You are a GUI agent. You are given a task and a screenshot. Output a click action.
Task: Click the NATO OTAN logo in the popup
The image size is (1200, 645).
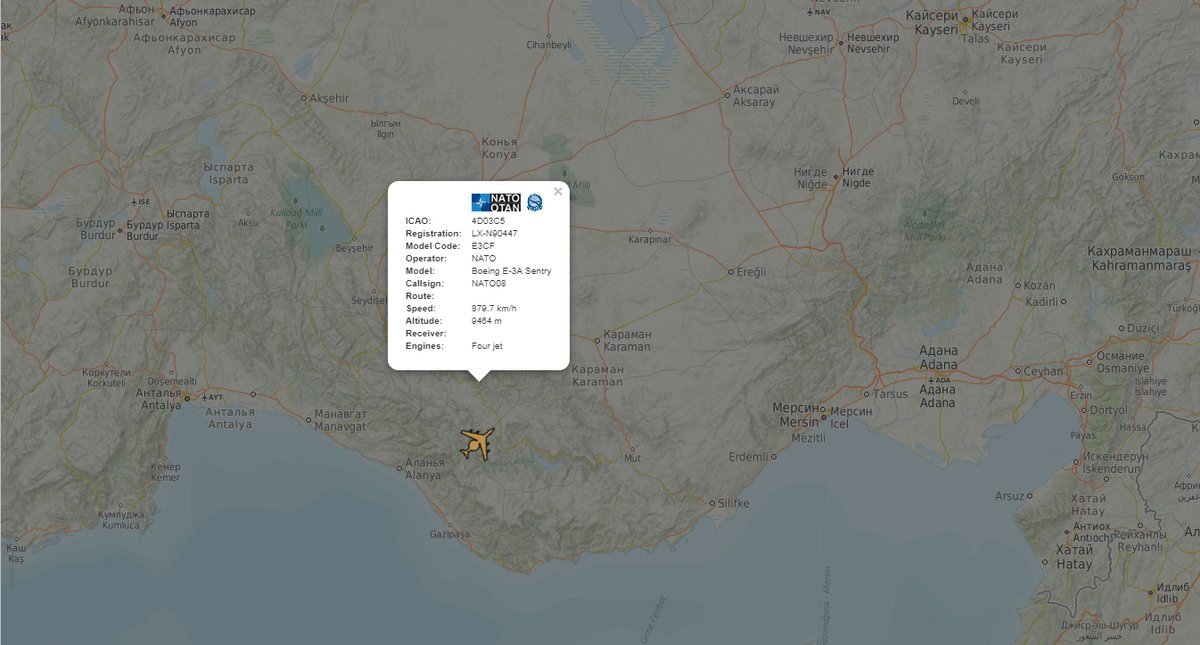click(x=496, y=202)
